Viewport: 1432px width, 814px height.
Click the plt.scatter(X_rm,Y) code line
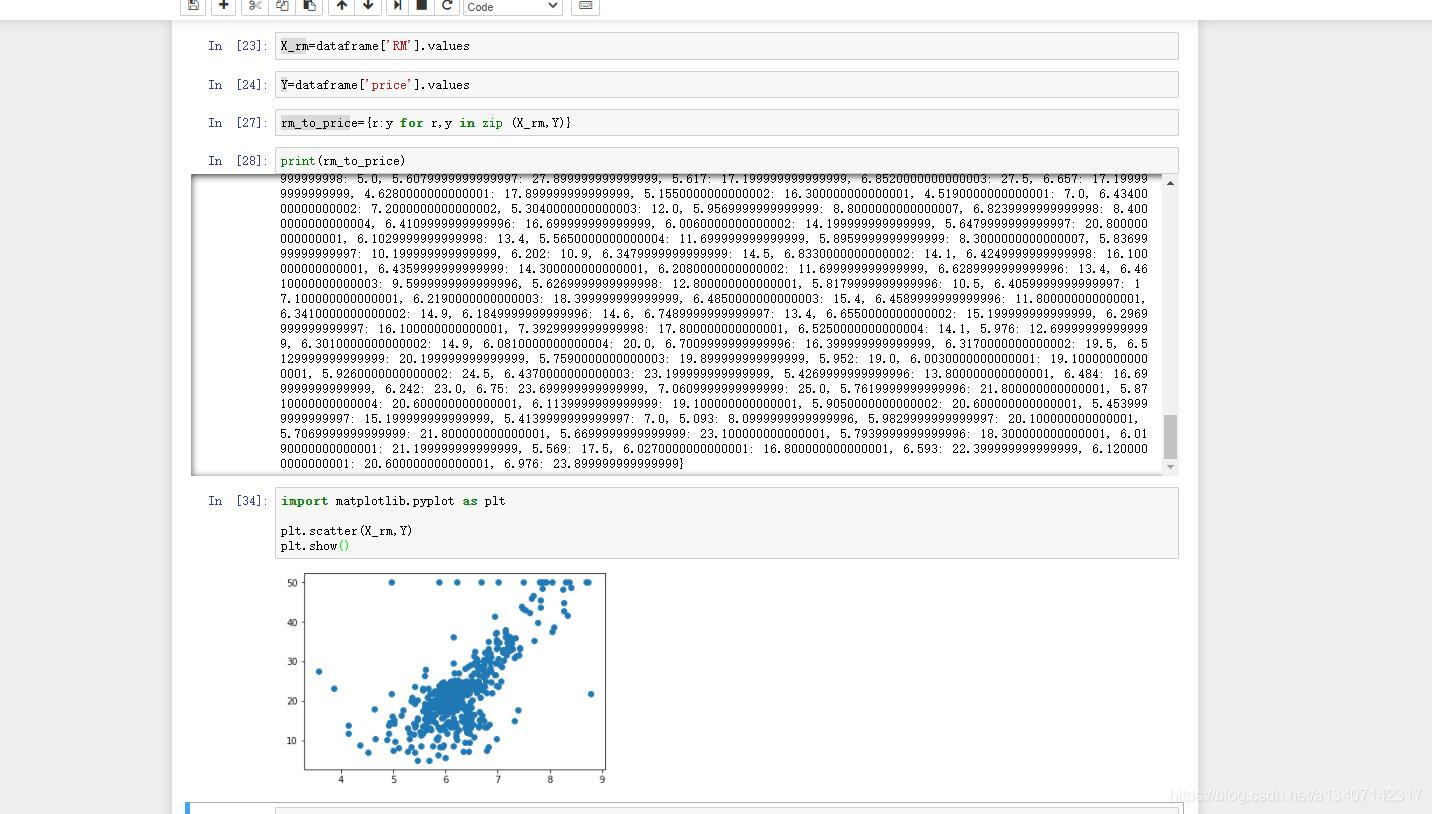(346, 531)
